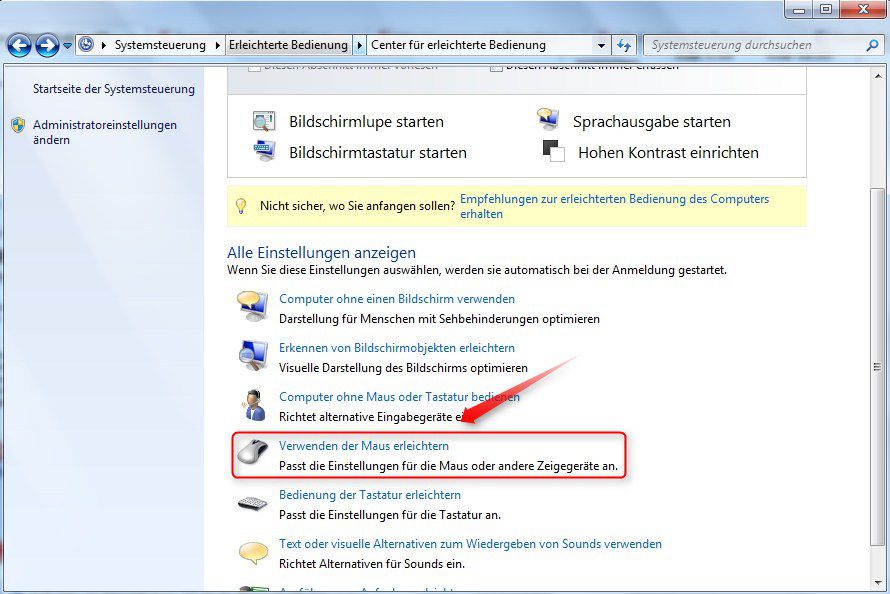Click inside the 'Systemsteuerung durchsuchen' search field
890x594 pixels.
pos(760,45)
